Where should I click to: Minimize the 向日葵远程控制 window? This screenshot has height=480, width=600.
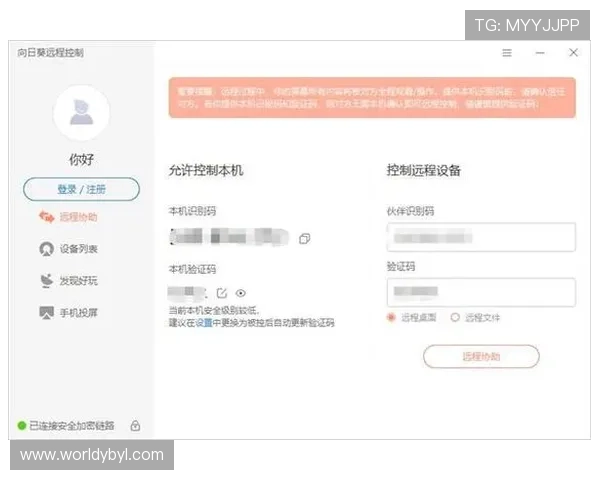pos(540,53)
